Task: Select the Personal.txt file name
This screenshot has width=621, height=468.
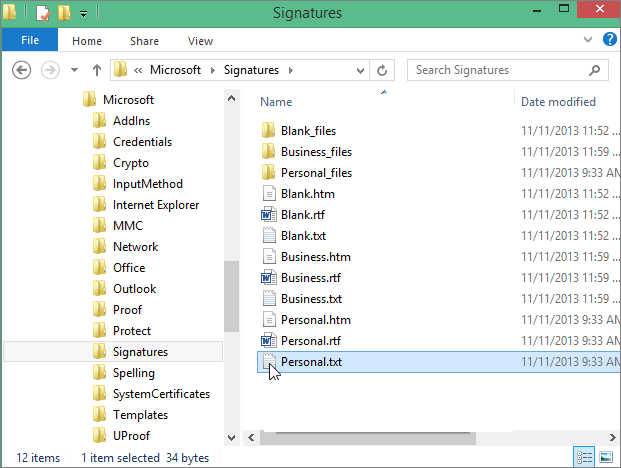Action: pos(311,361)
